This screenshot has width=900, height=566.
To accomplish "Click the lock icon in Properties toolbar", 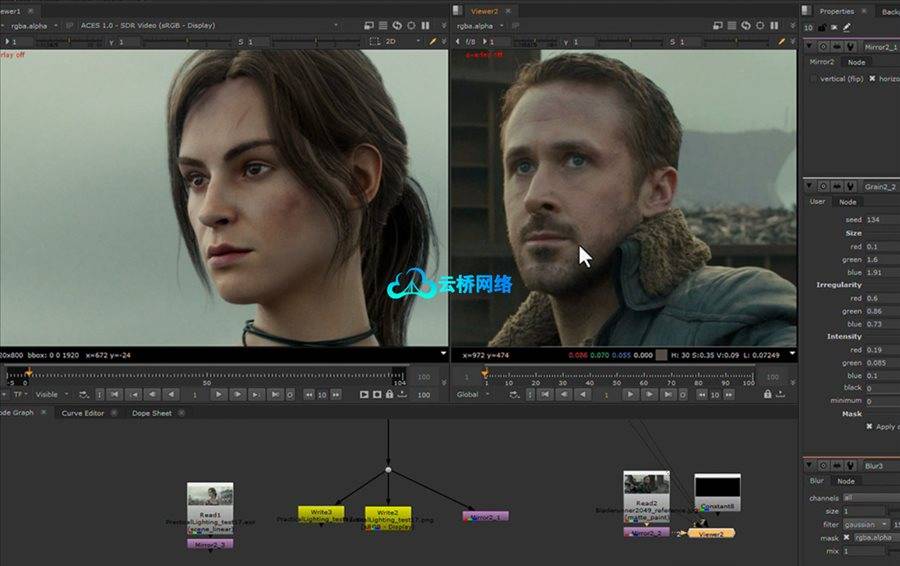I will point(822,27).
